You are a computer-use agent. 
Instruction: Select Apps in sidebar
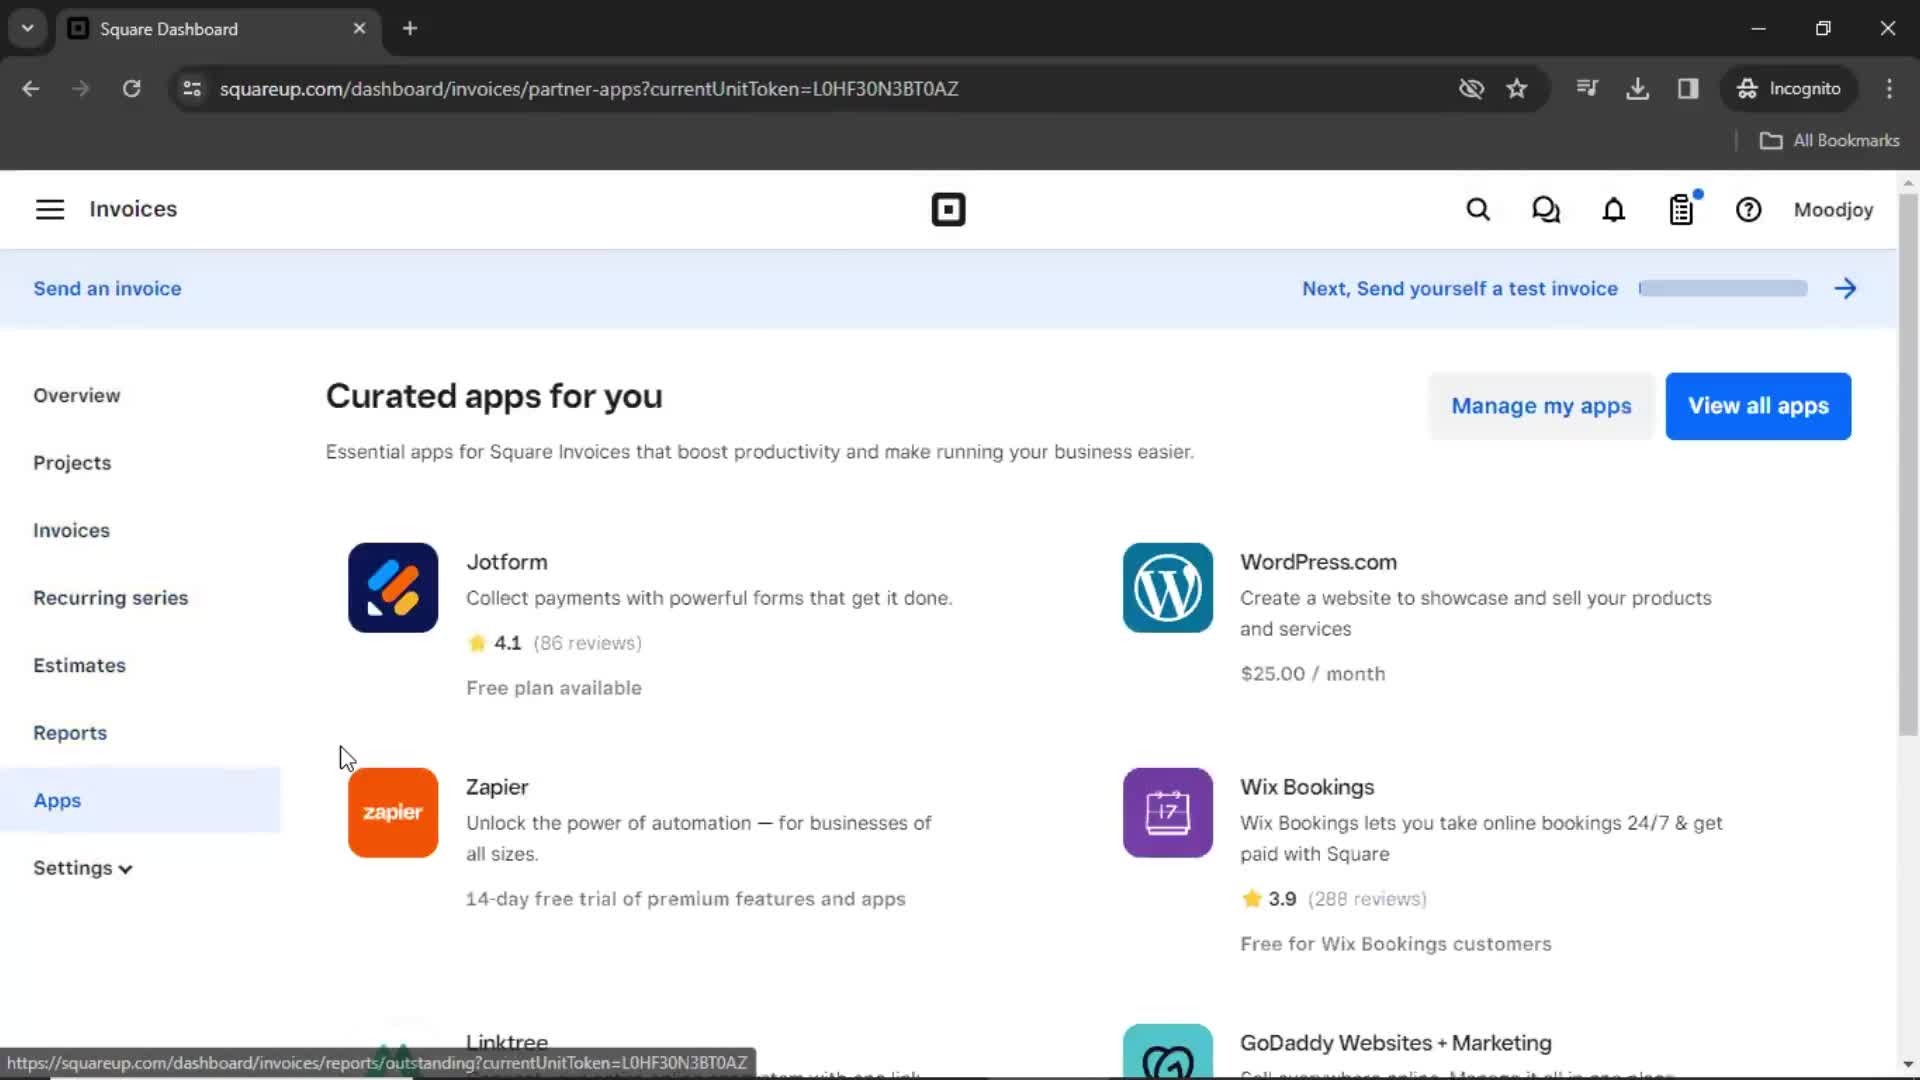pos(140,800)
